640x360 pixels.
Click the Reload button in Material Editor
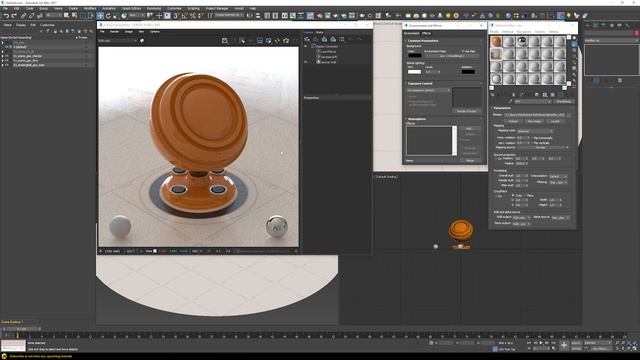coord(513,121)
